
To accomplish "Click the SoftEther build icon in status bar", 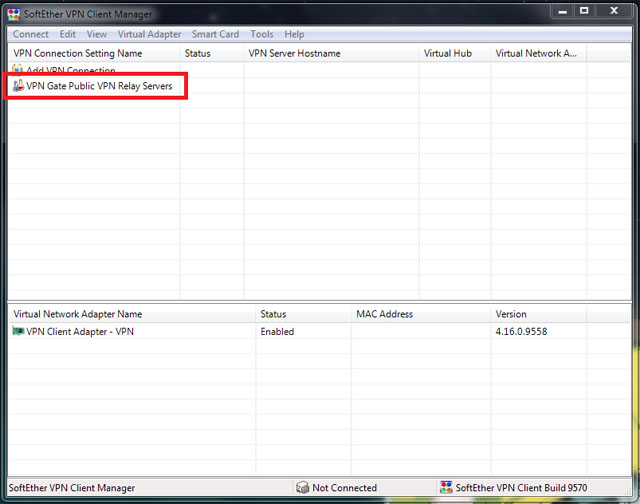I will [446, 487].
